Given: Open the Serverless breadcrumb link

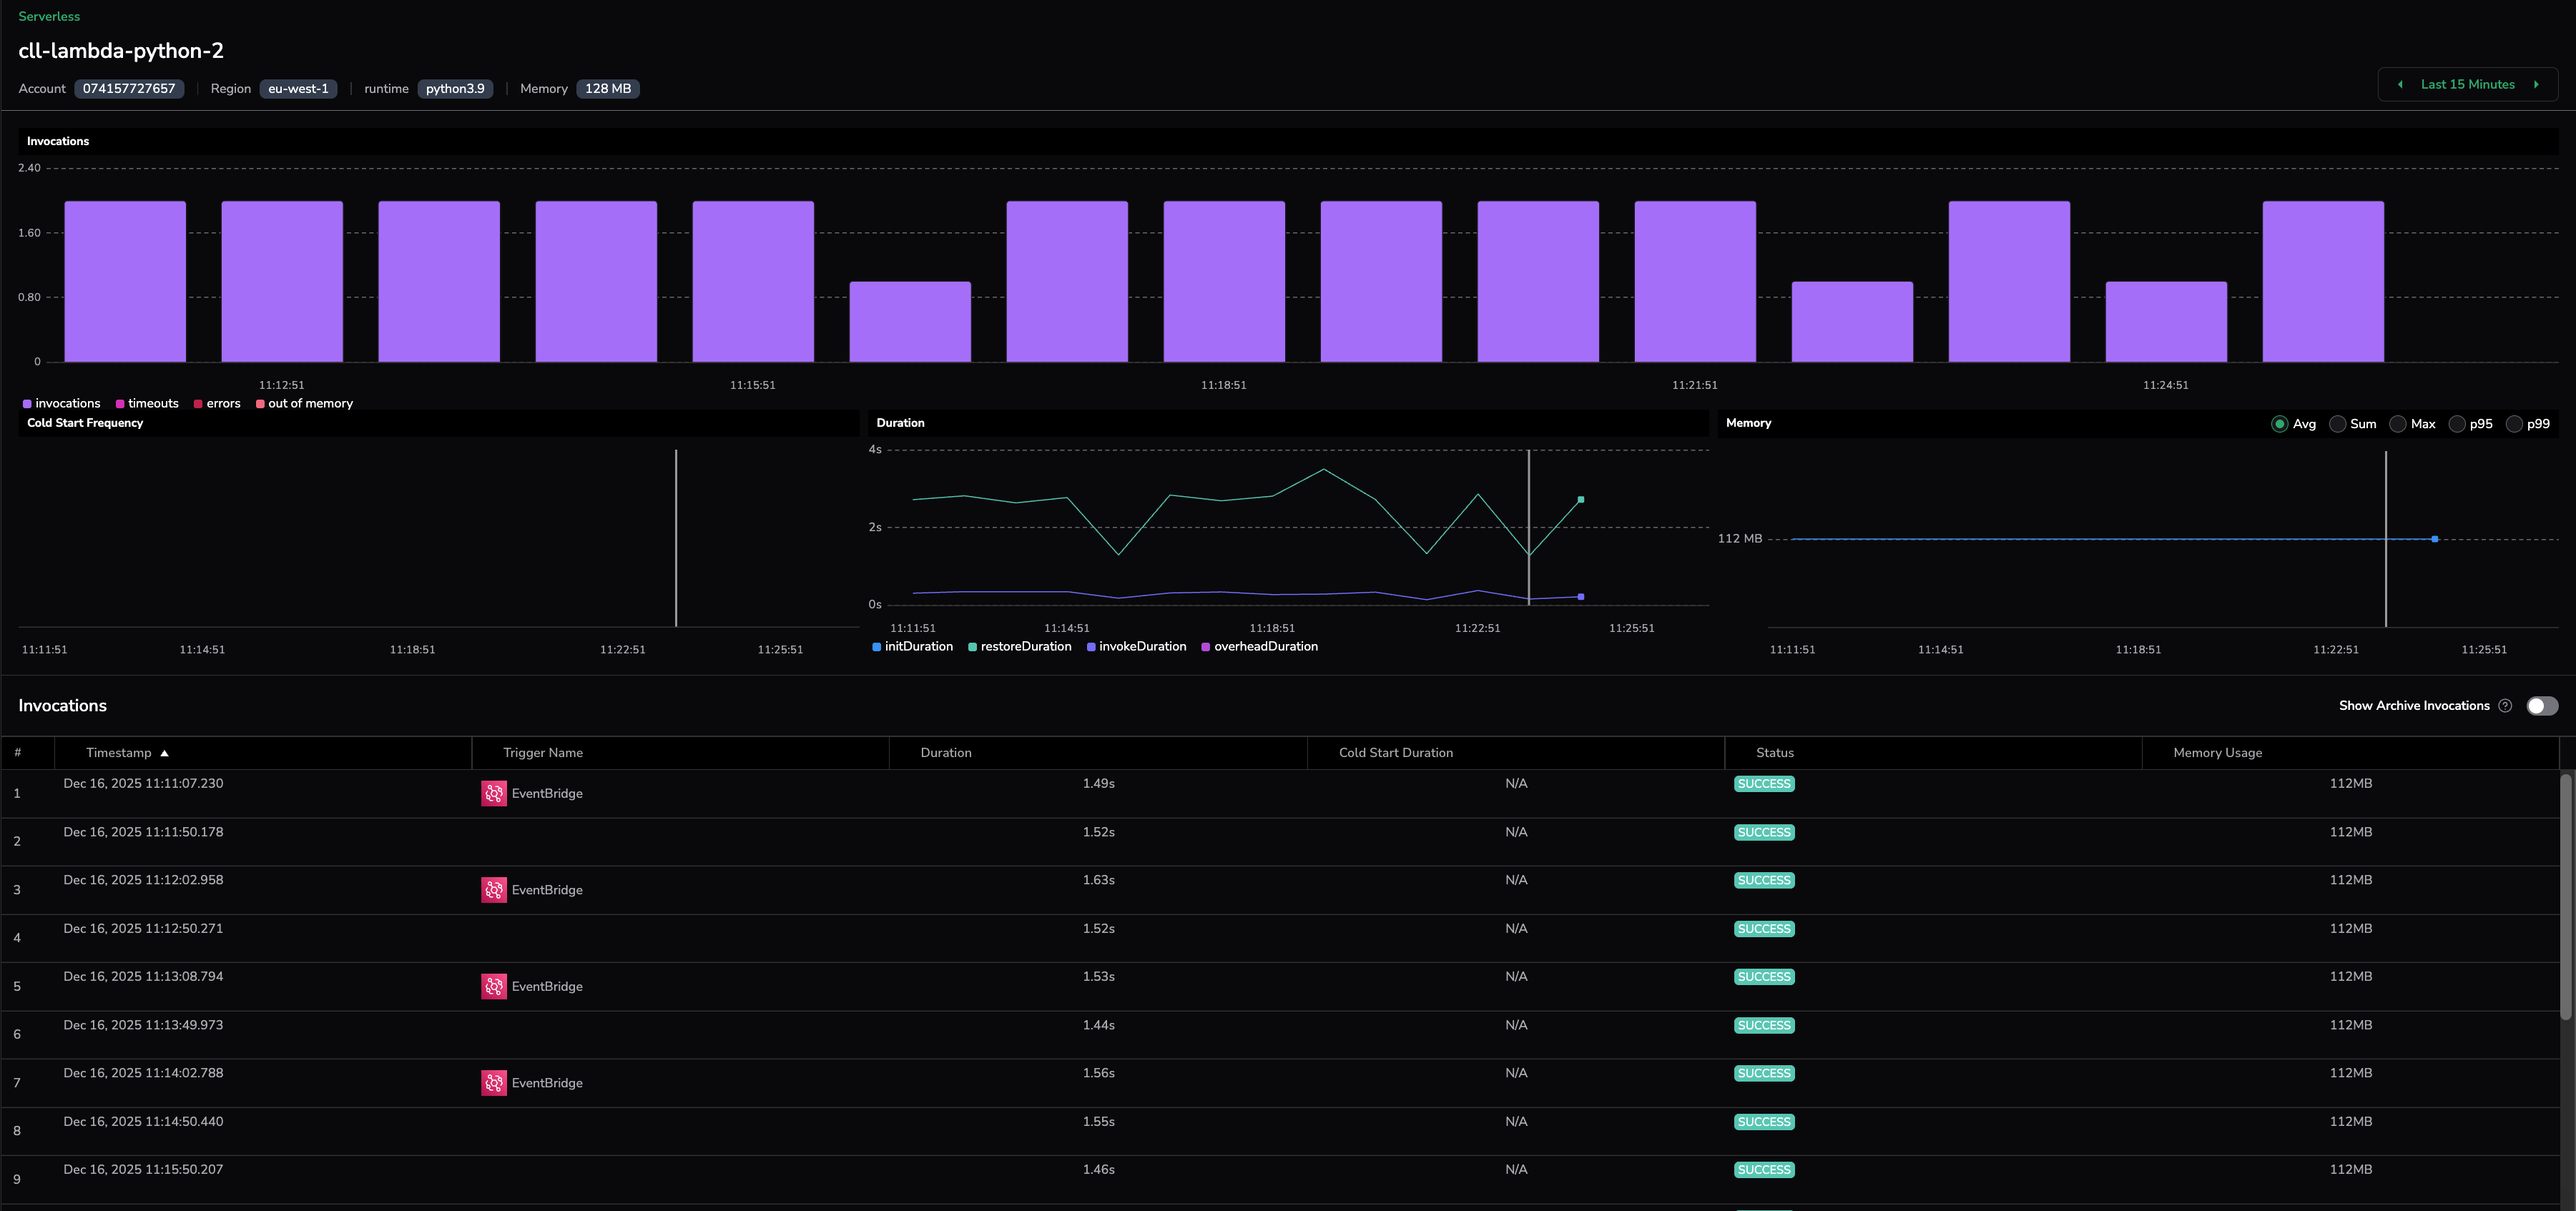Looking at the screenshot, I should pos(49,16).
